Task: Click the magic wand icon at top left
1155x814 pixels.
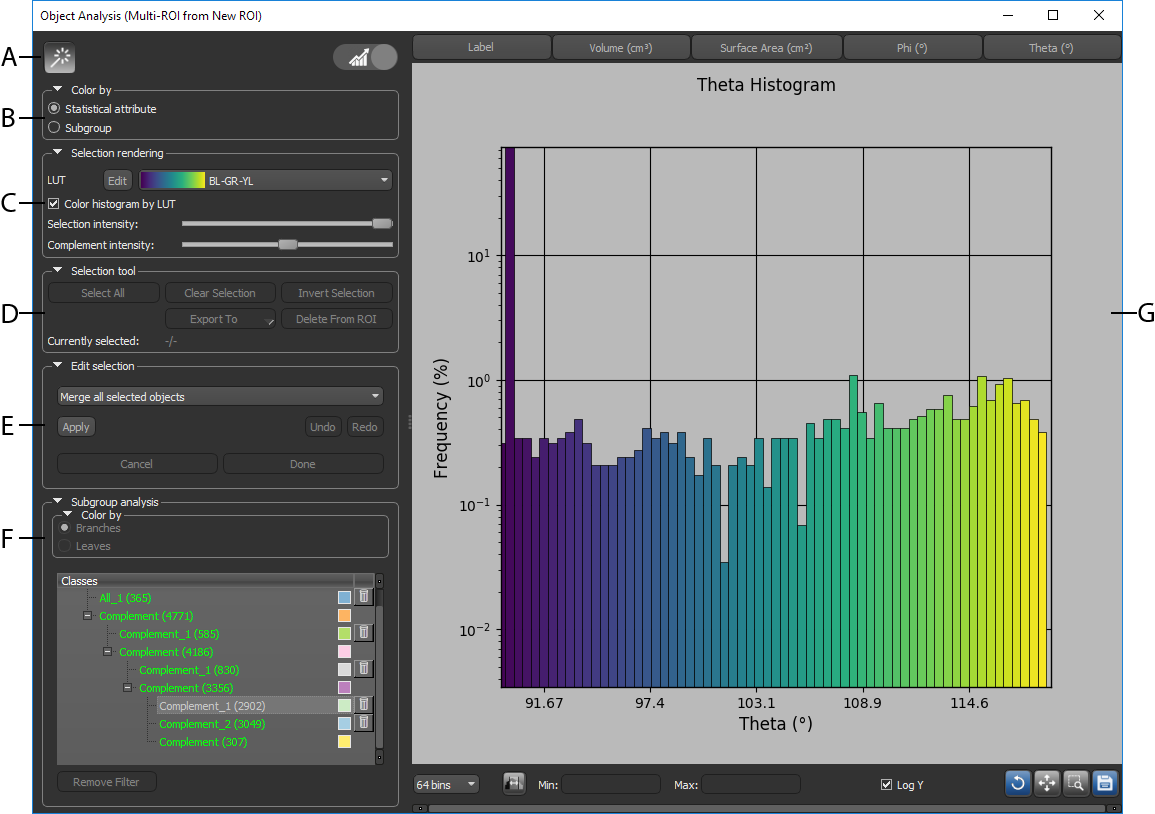Action: click(x=60, y=58)
